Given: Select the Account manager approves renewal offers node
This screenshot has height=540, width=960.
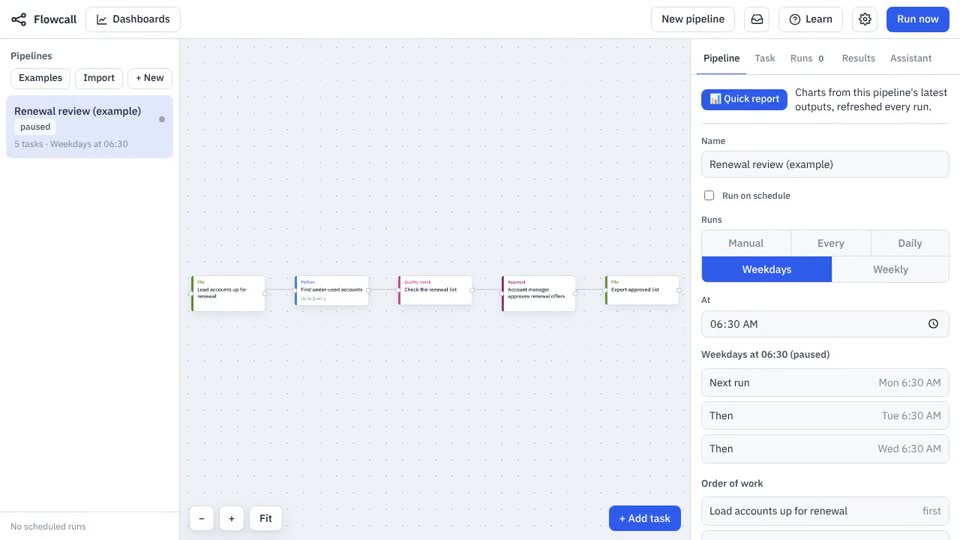Looking at the screenshot, I should click(538, 293).
